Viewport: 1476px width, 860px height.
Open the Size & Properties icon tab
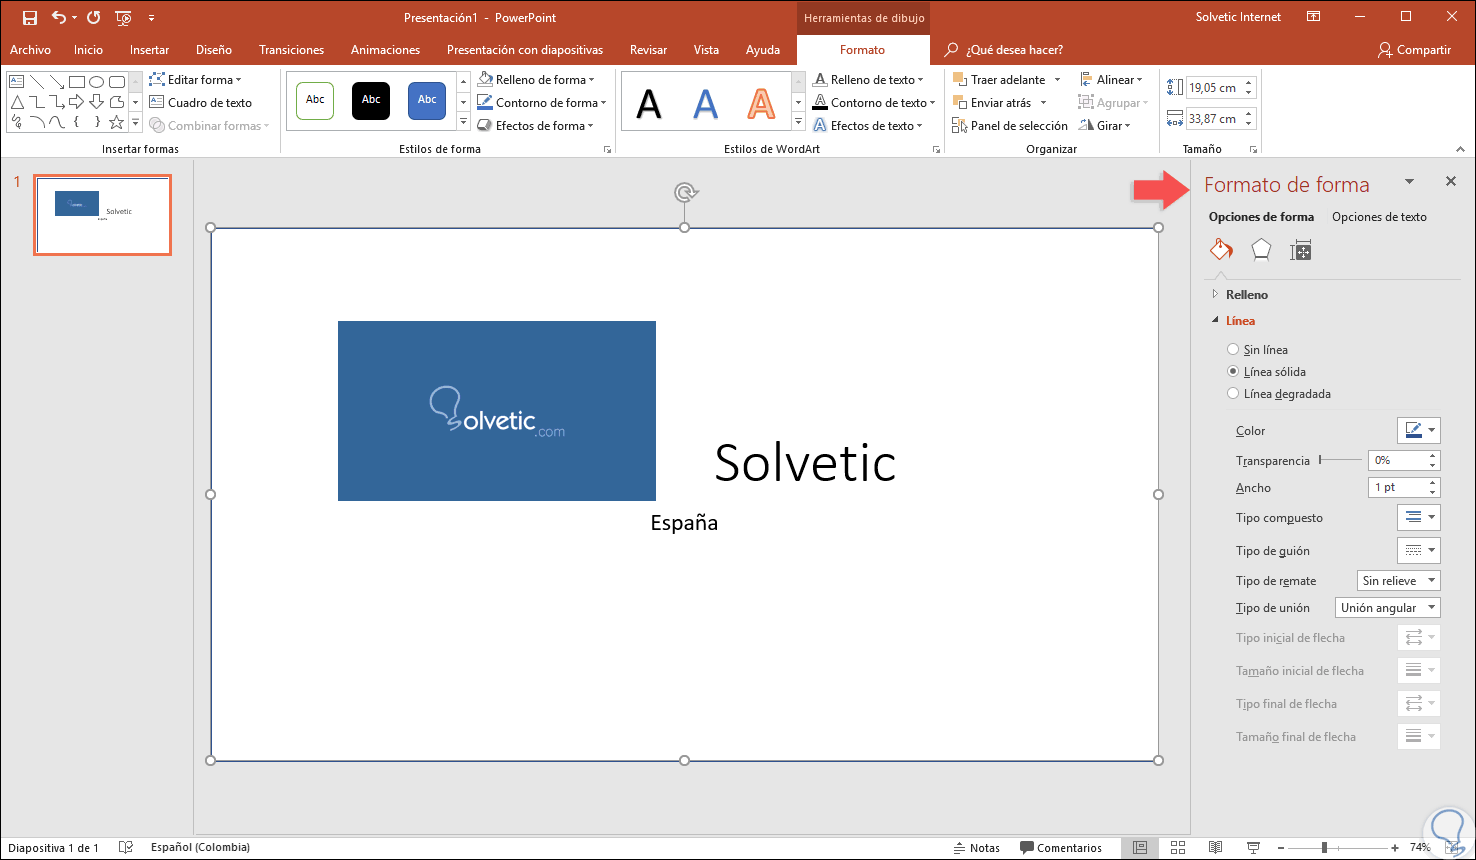click(x=1300, y=250)
